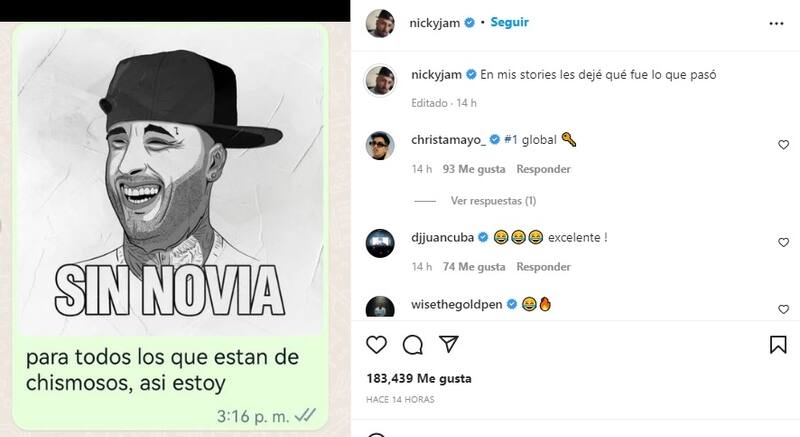Open nickyjam profile from header username
This screenshot has height=437, width=800.
point(435,23)
